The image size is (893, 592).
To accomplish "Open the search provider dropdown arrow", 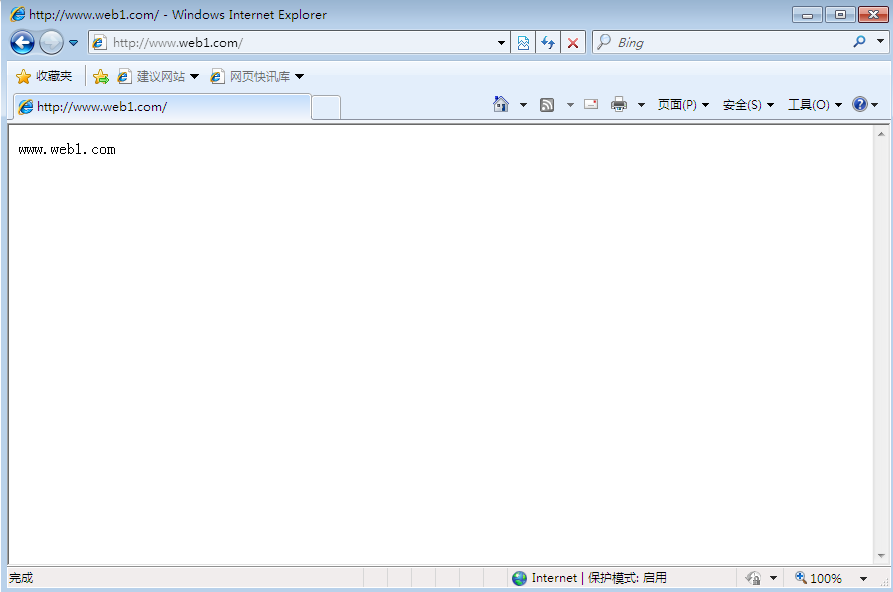I will (x=880, y=41).
